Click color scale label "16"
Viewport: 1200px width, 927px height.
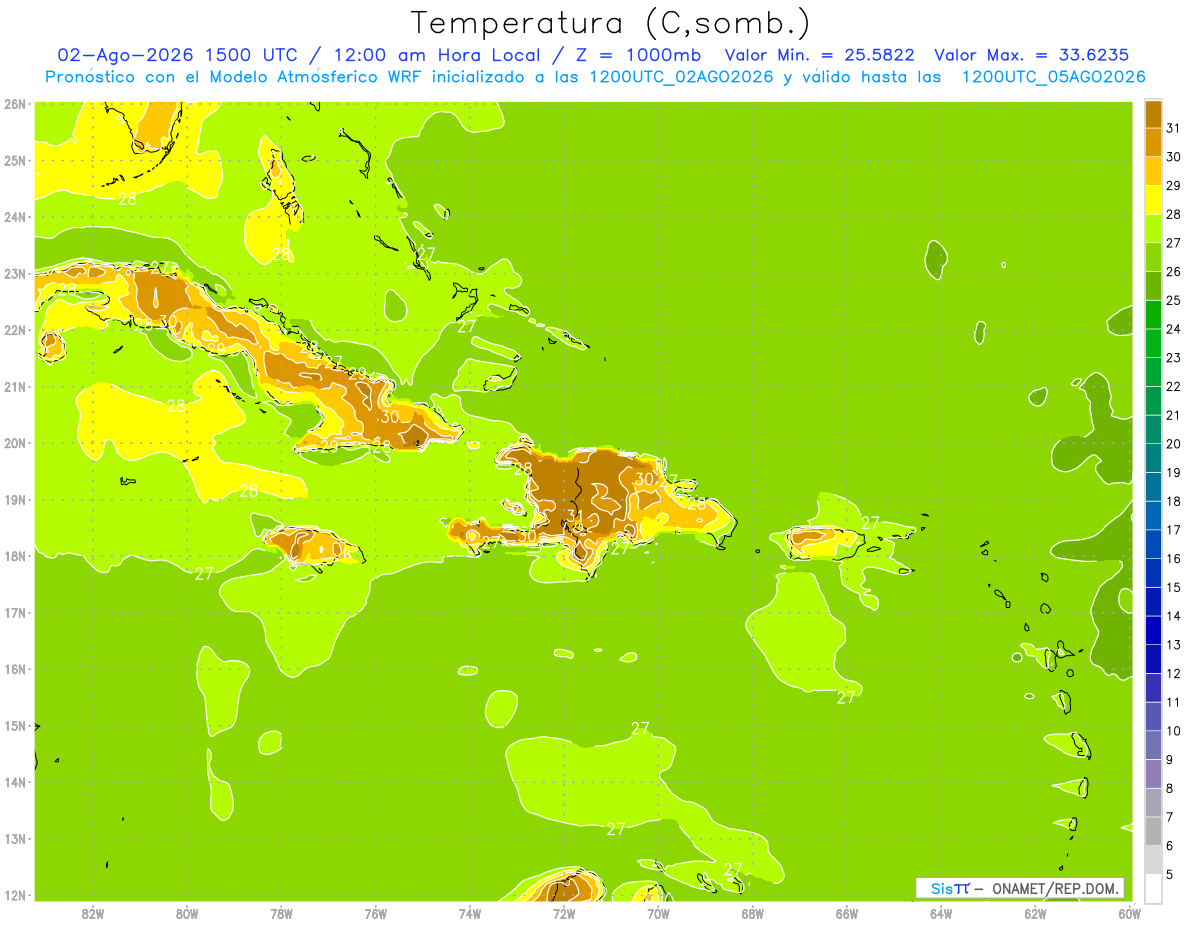pyautogui.click(x=1173, y=559)
